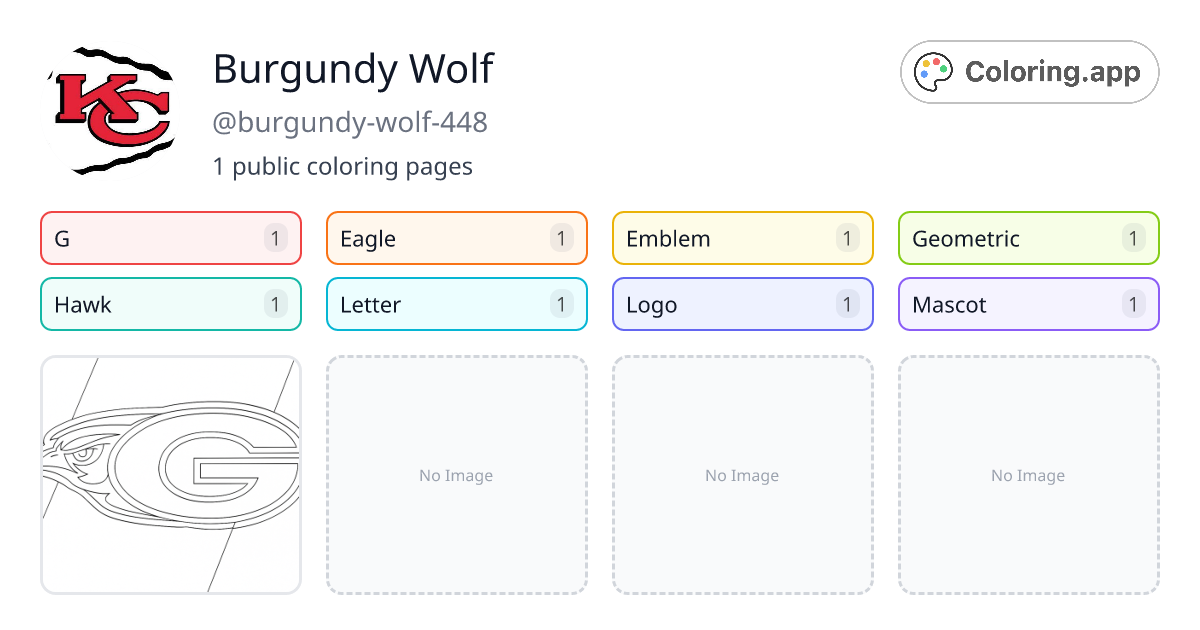Click the Letter tag
This screenshot has width=1200, height=630.
pos(457,304)
